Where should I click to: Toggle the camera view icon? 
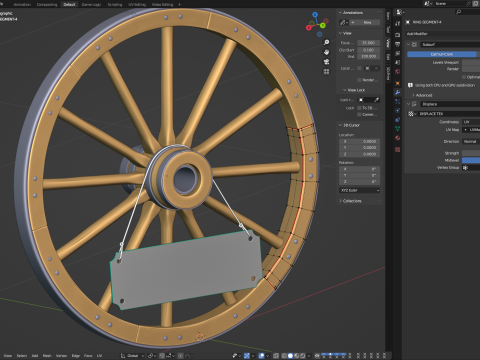click(x=326, y=62)
